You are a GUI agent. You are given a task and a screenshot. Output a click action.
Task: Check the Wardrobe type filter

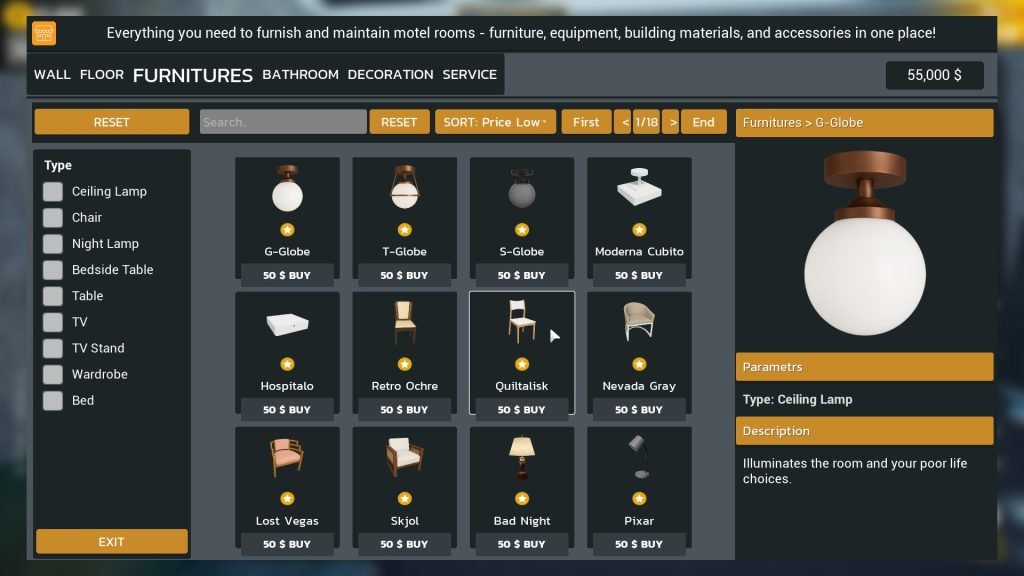coord(52,374)
